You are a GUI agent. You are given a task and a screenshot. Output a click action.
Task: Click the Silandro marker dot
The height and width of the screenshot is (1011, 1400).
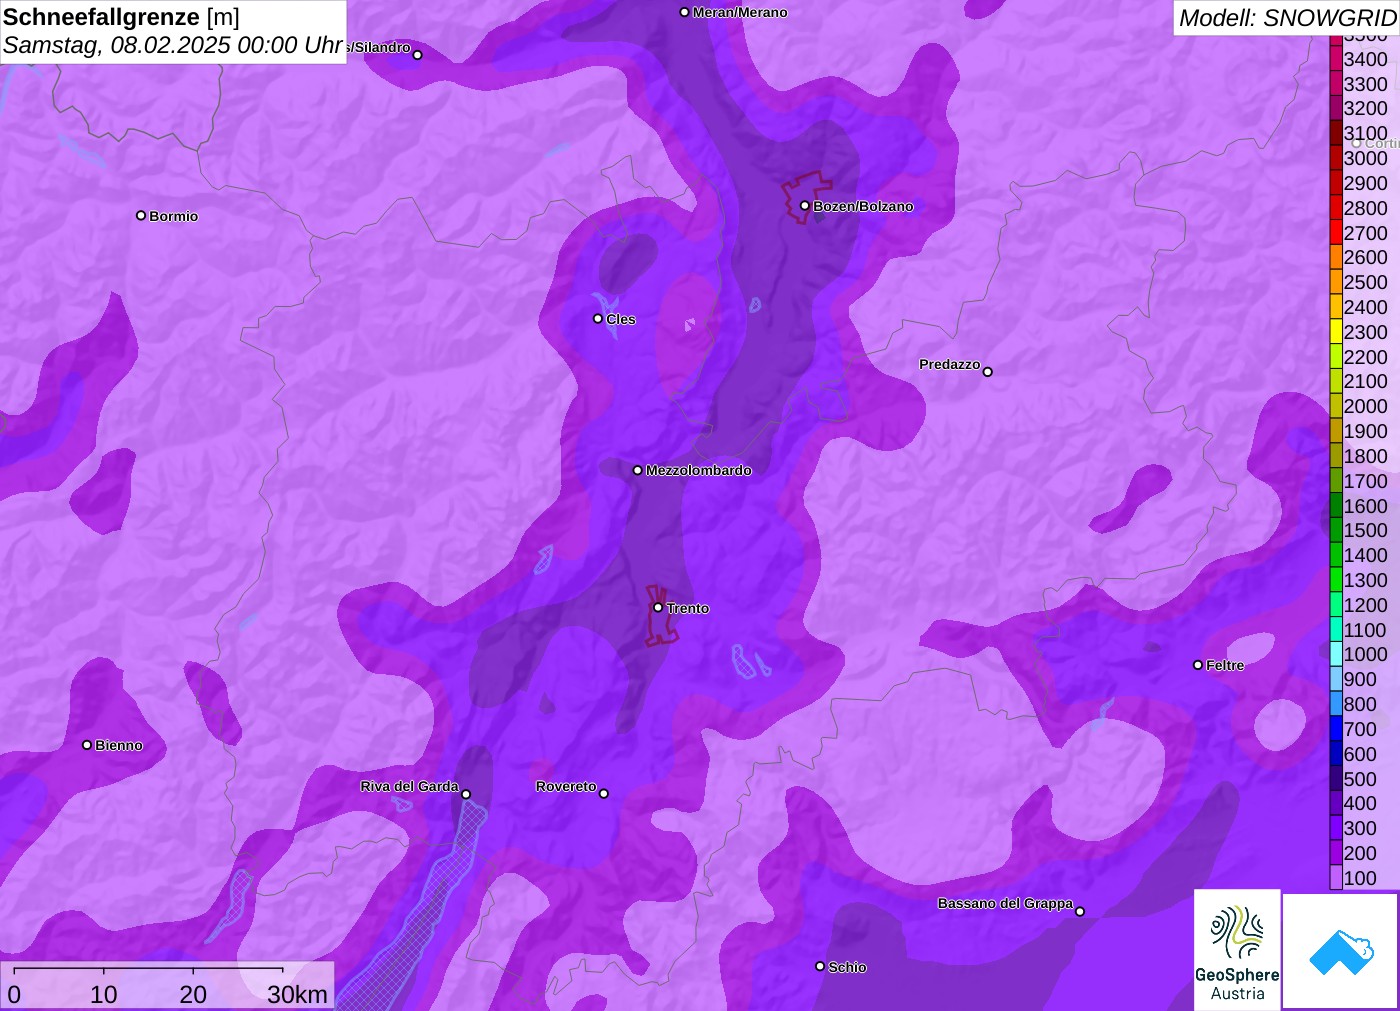point(418,55)
